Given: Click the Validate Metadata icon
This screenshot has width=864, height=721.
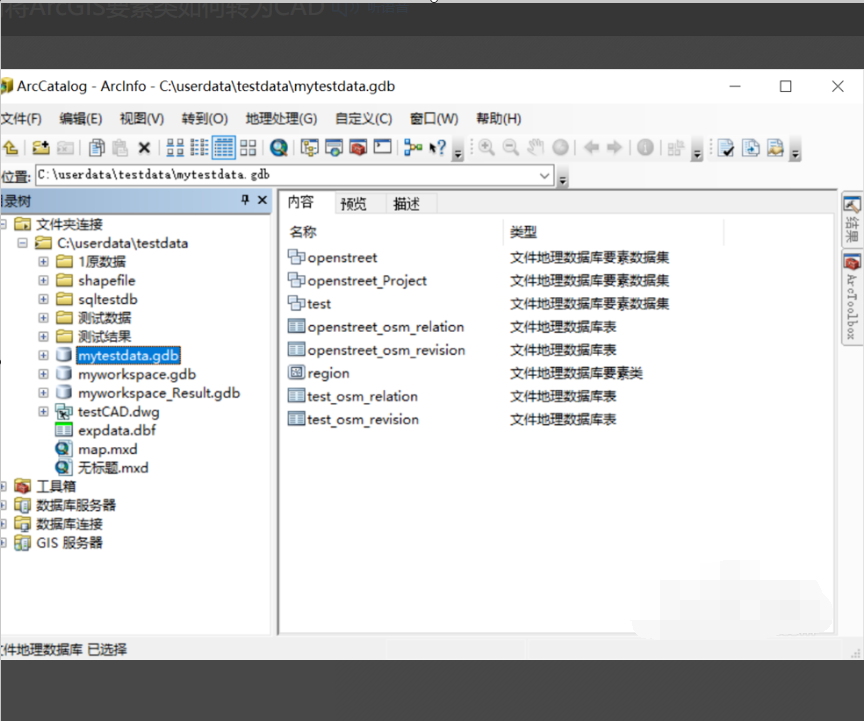Looking at the screenshot, I should coord(726,148).
